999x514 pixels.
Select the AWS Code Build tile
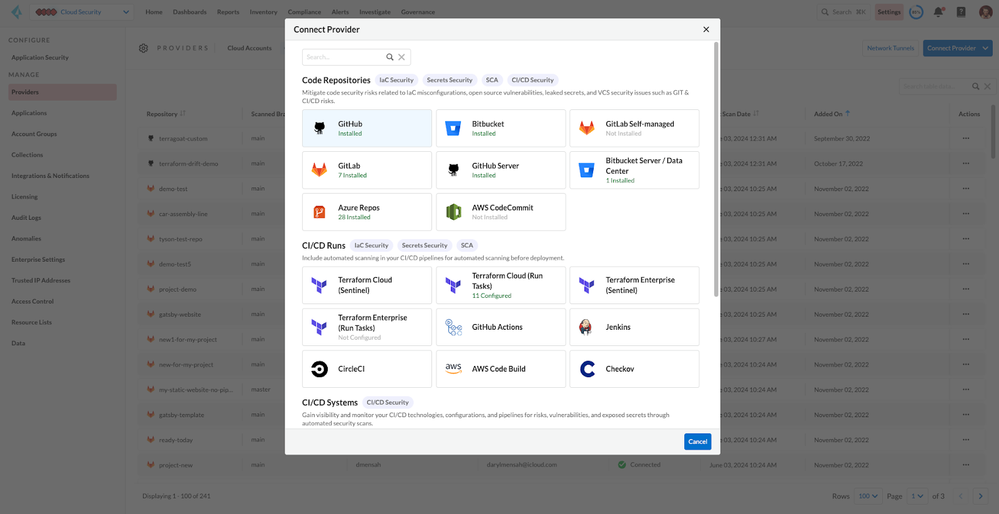(500, 369)
